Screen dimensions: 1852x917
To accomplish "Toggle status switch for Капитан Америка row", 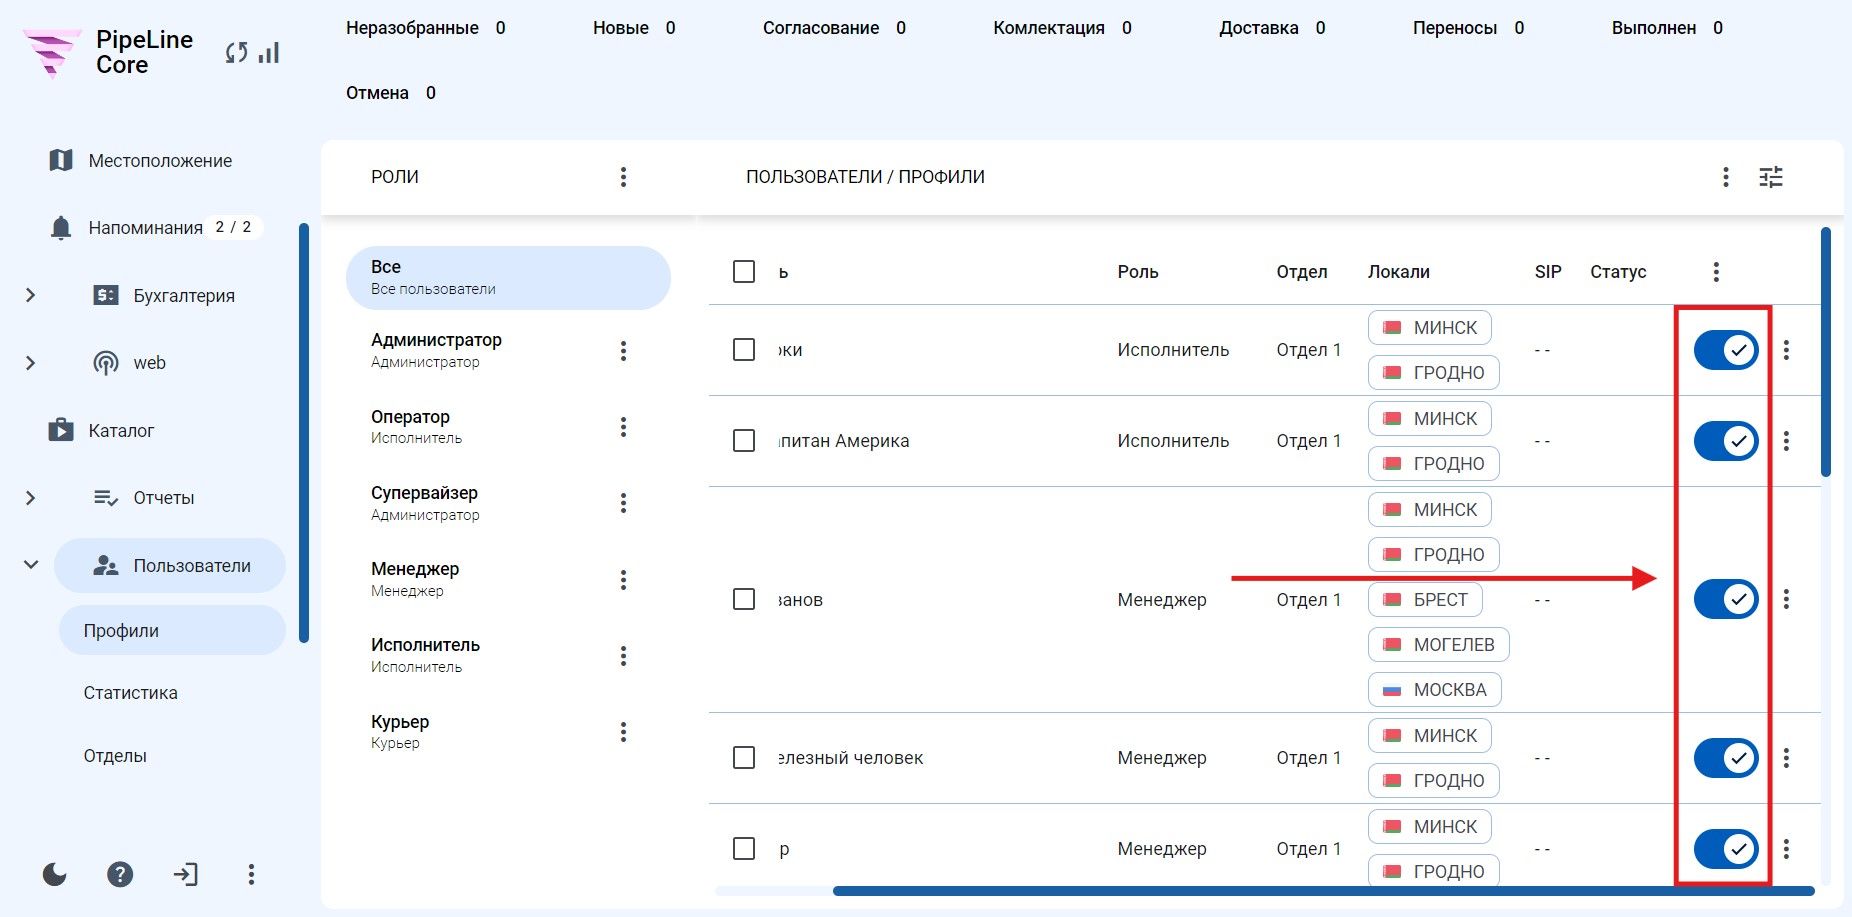I will pyautogui.click(x=1726, y=441).
